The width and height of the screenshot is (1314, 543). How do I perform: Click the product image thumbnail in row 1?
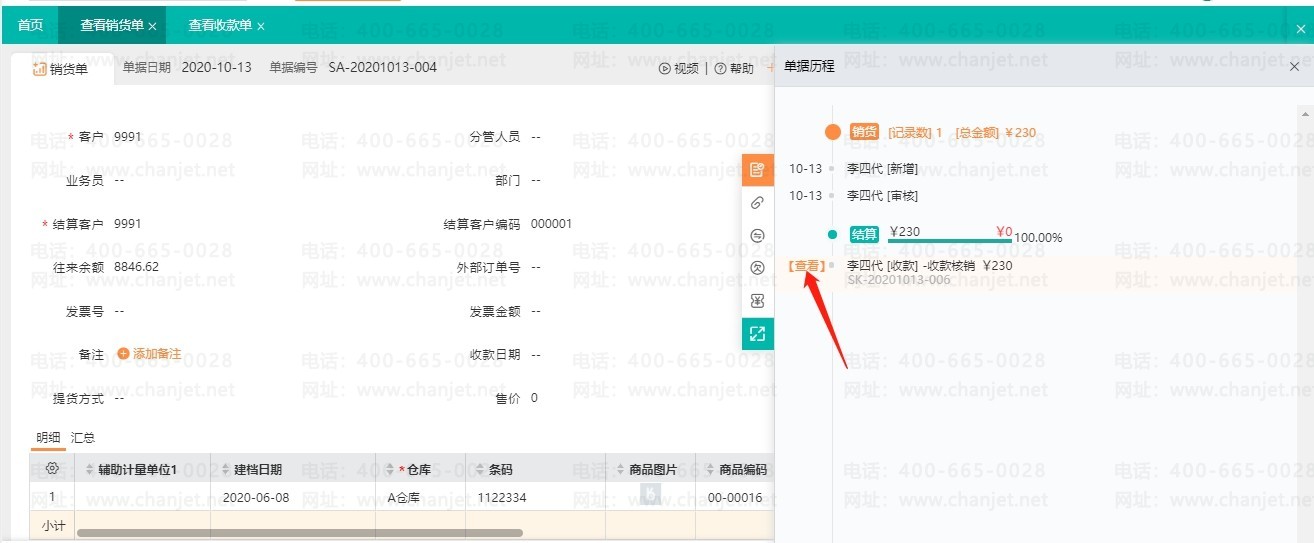click(650, 494)
